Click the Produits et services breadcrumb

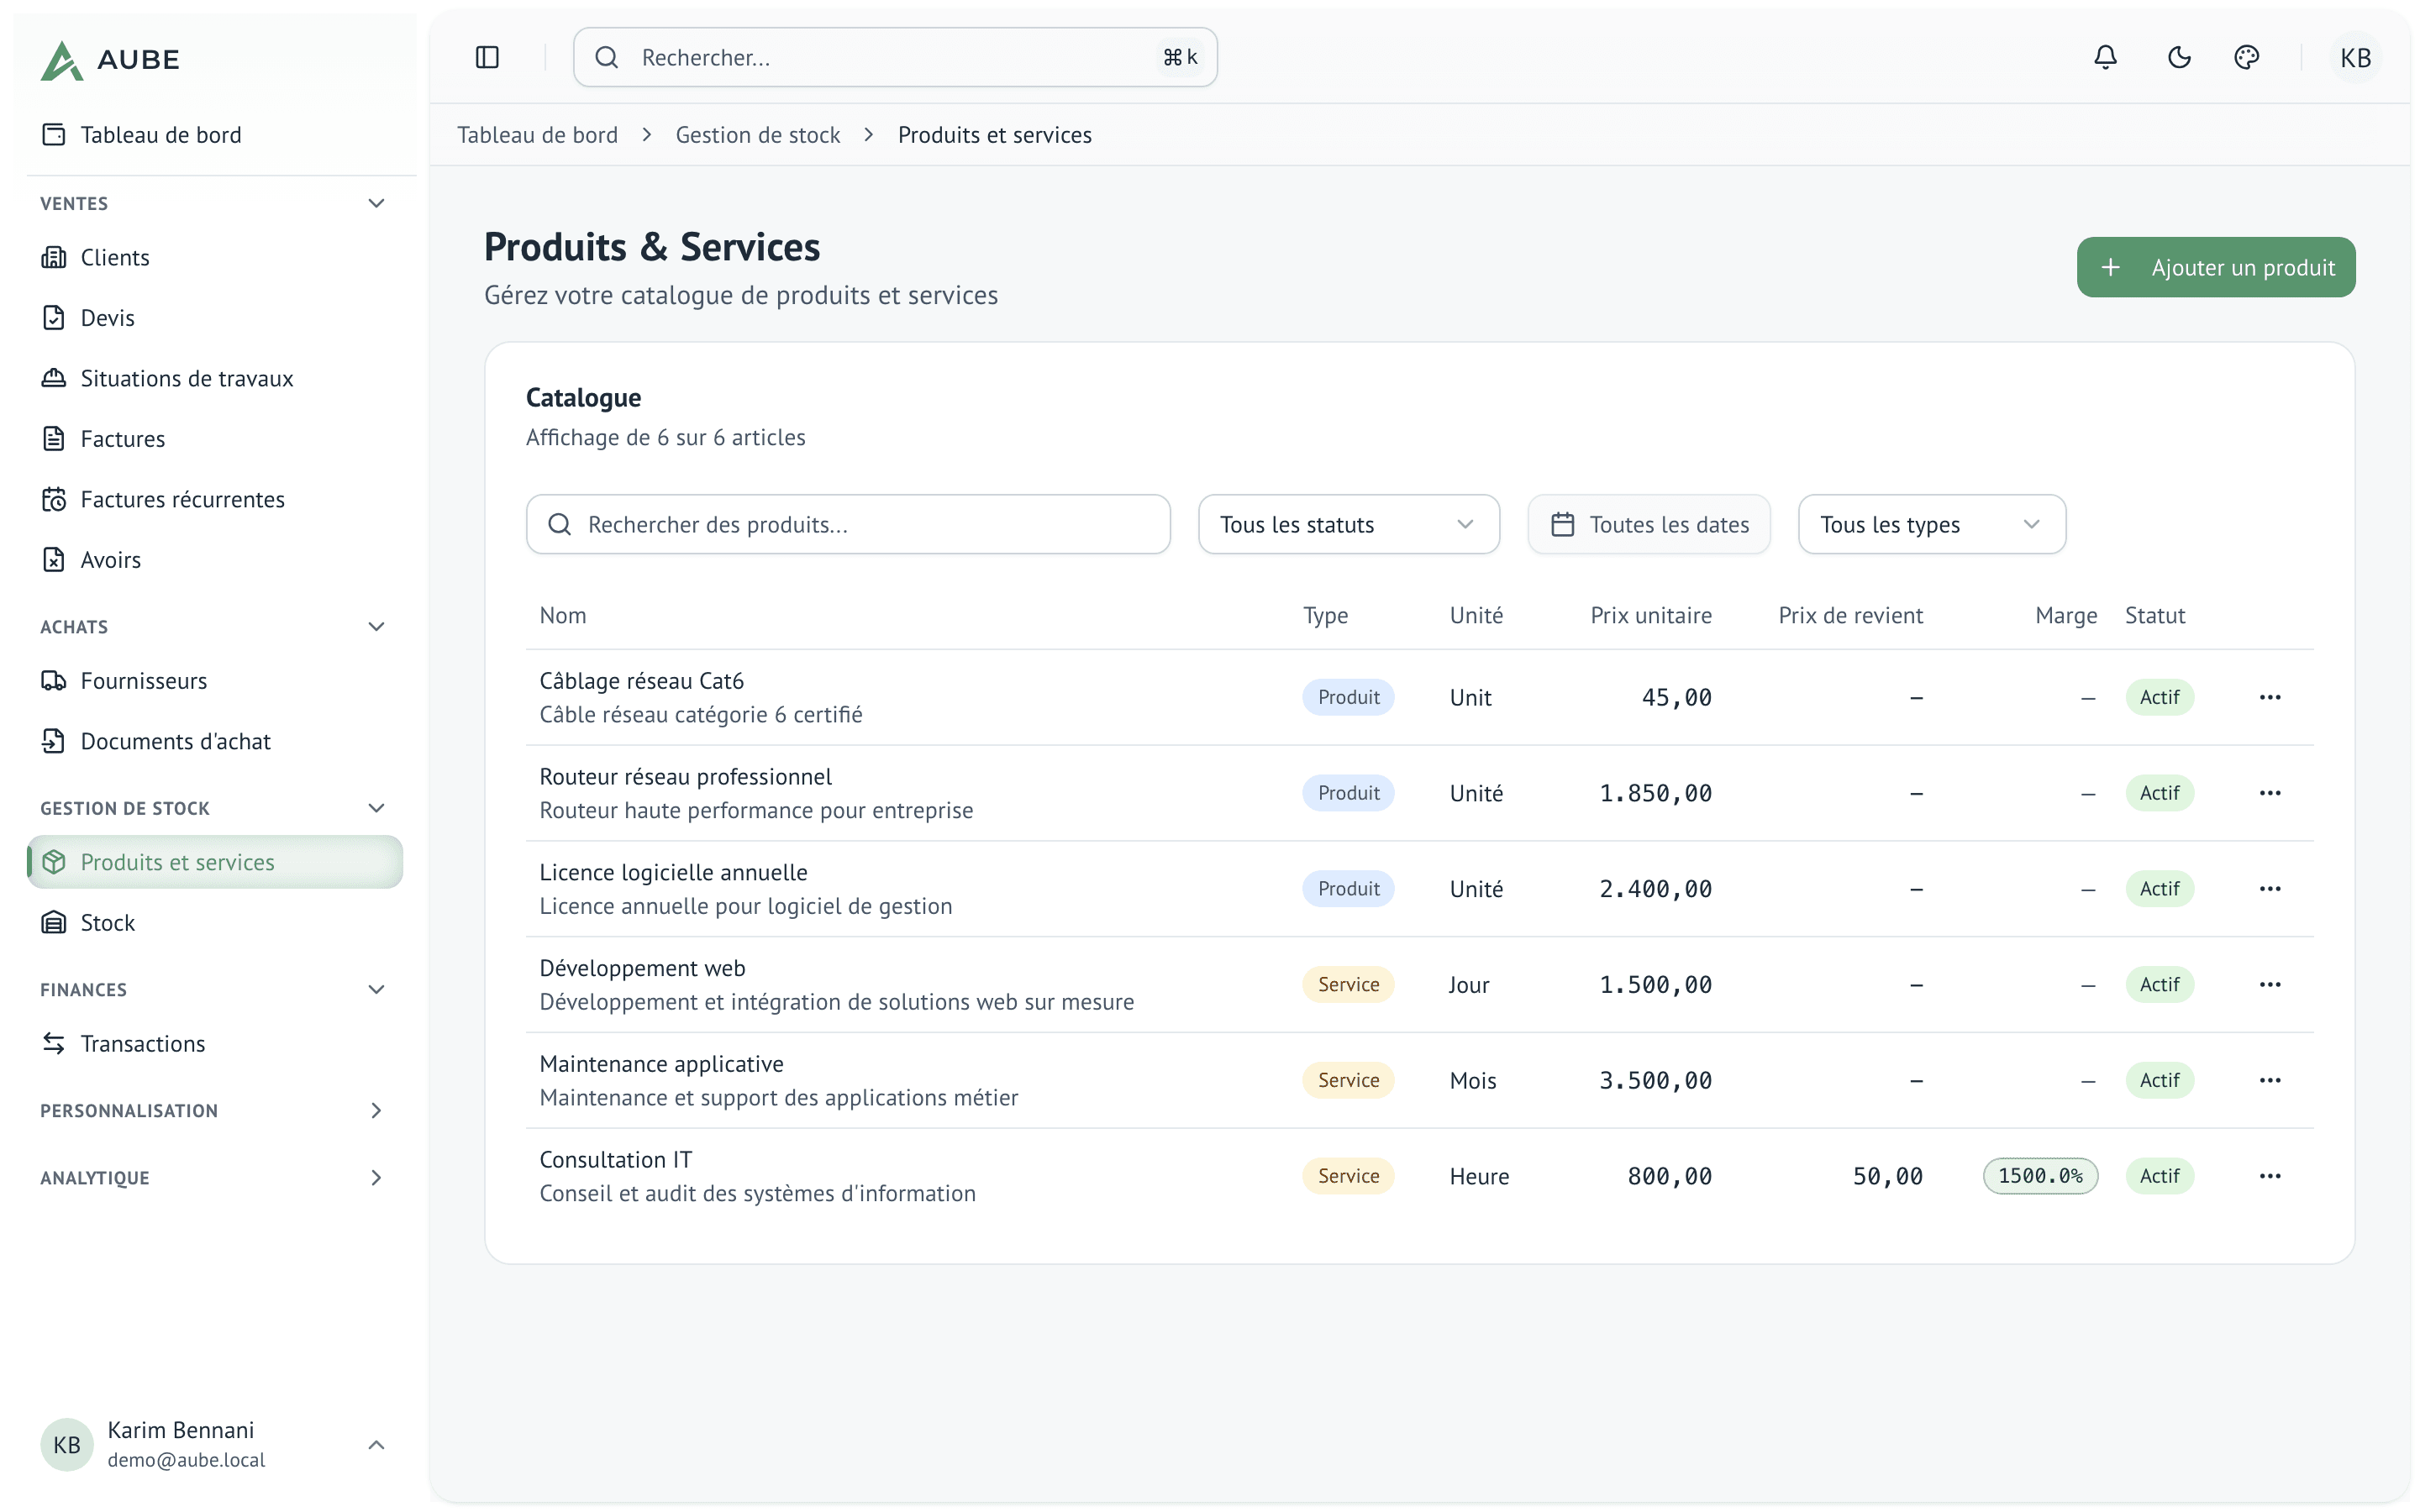(994, 135)
